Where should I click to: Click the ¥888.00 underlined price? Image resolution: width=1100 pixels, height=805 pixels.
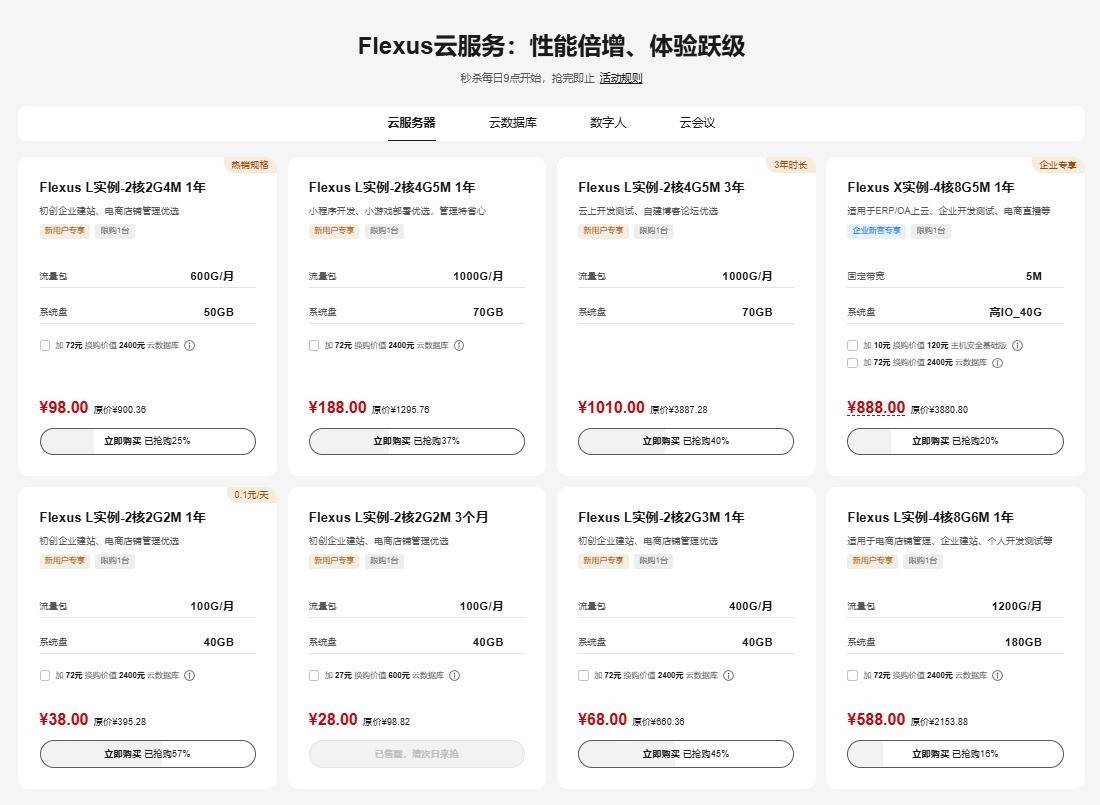tap(876, 408)
